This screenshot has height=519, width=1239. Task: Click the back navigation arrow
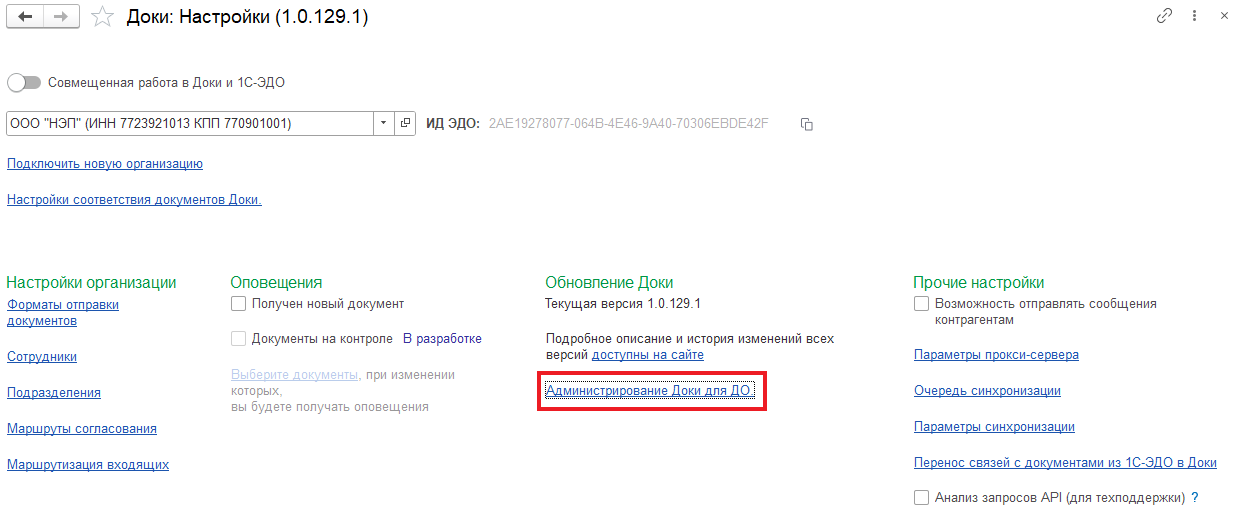[25, 17]
